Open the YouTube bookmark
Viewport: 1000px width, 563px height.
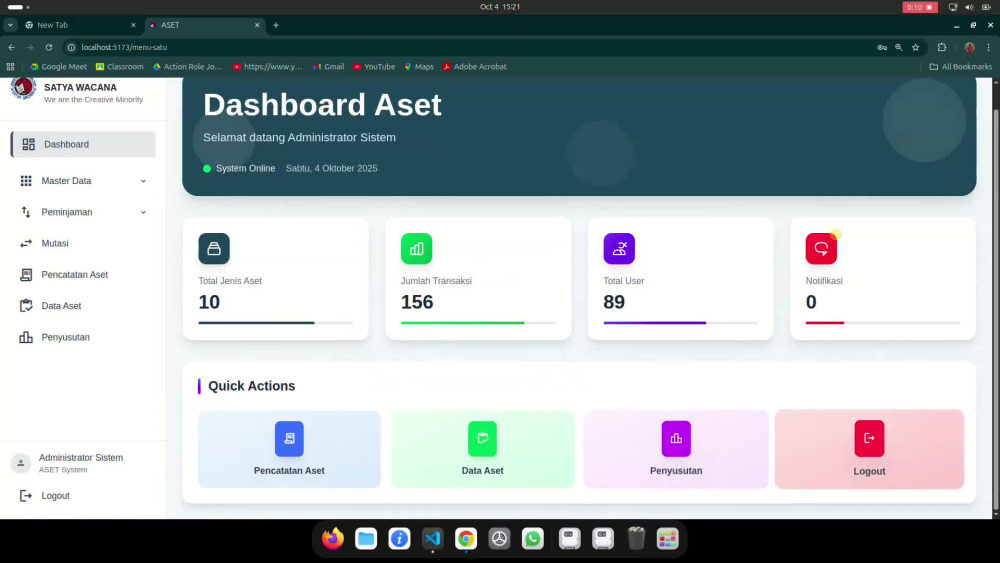pyautogui.click(x=374, y=66)
